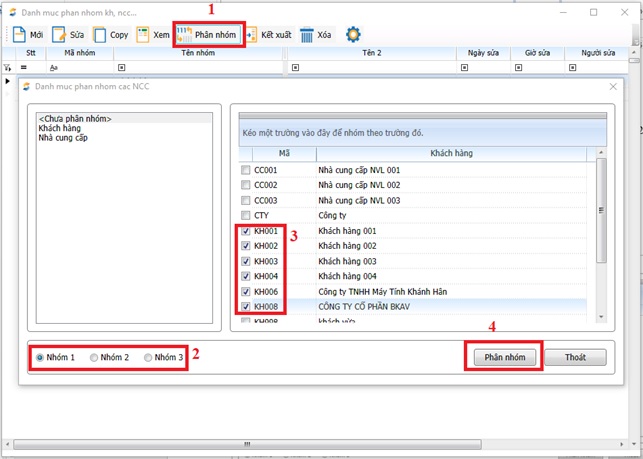The image size is (643, 459).
Task: Click the Thoát button
Action: tap(575, 357)
